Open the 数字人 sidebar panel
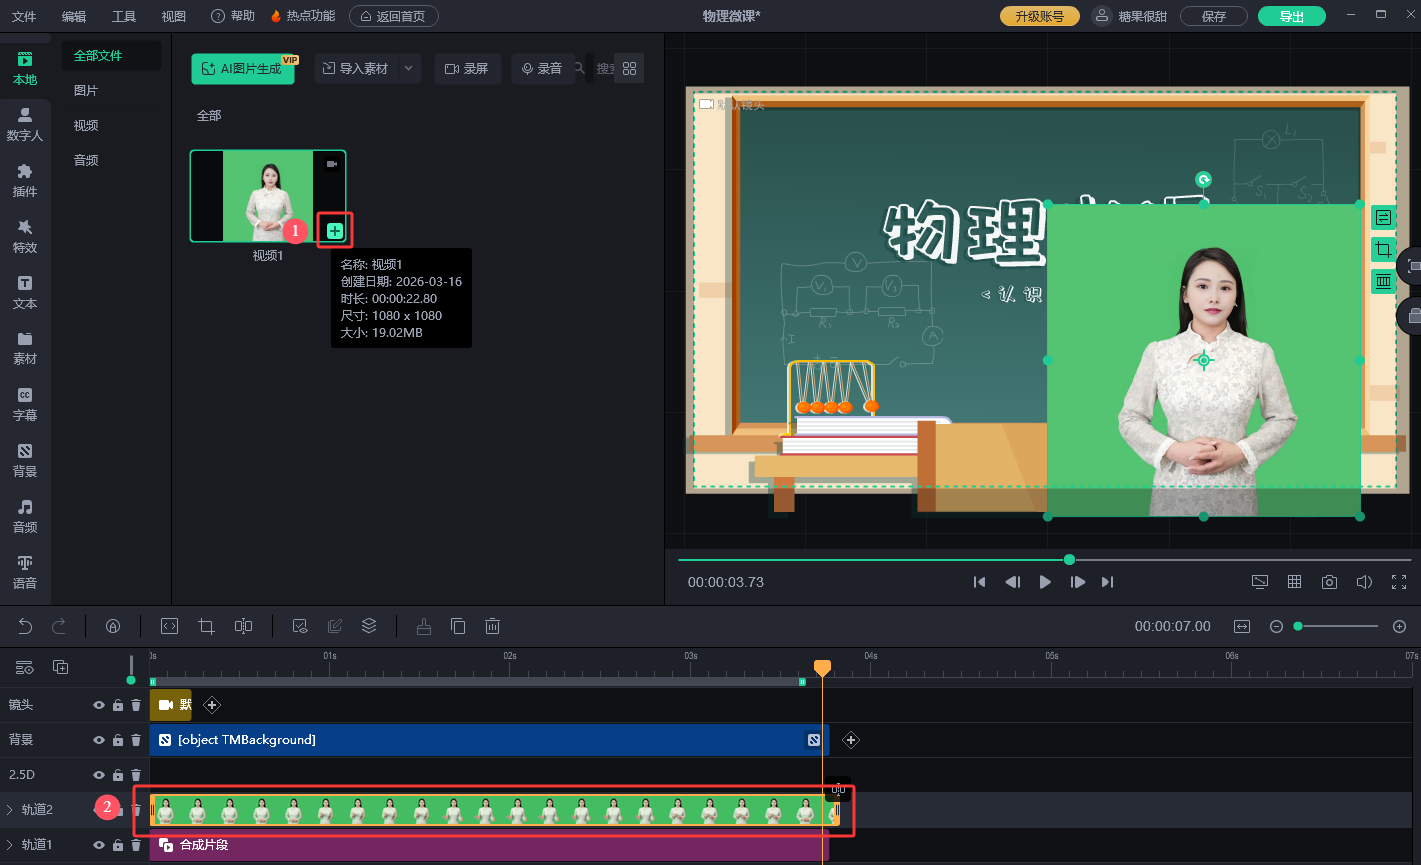 [24, 124]
